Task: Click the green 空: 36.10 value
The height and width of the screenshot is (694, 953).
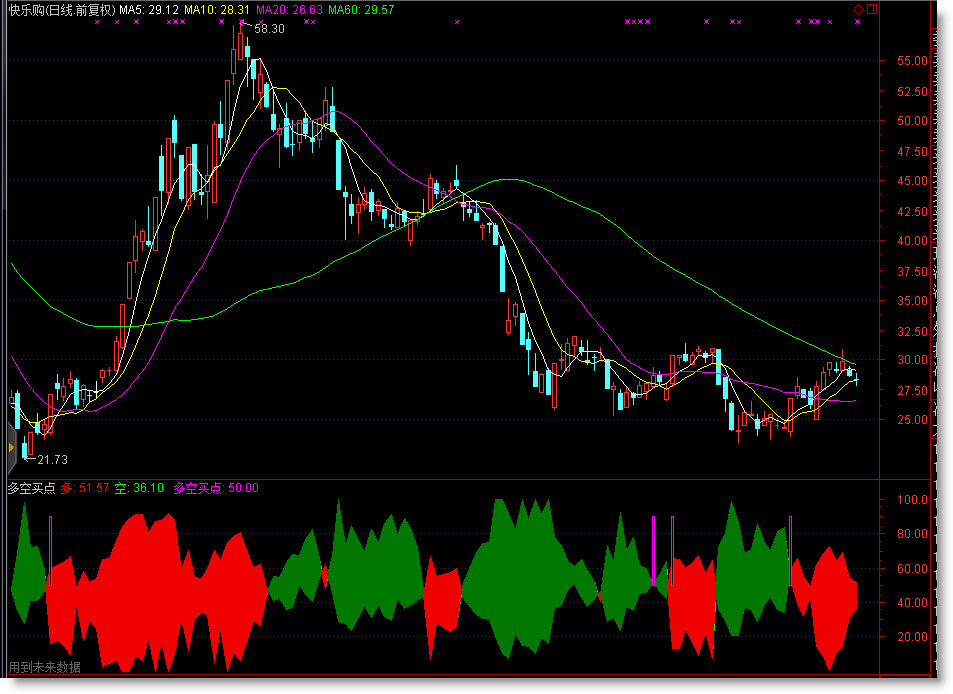Action: (x=138, y=488)
